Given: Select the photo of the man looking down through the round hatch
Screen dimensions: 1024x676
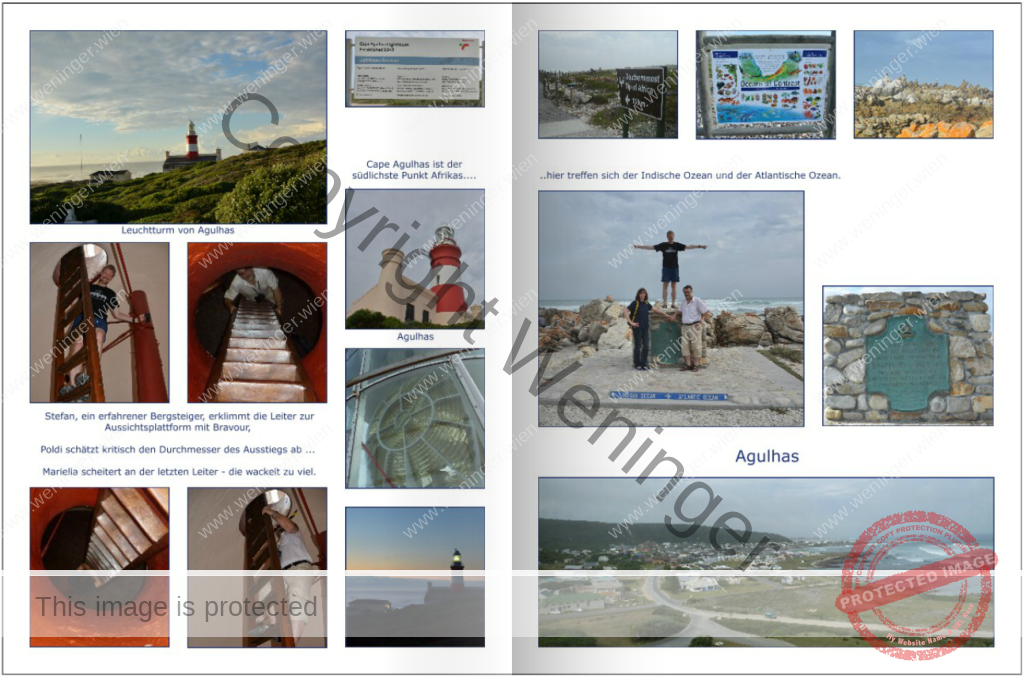Looking at the screenshot, I should (257, 323).
